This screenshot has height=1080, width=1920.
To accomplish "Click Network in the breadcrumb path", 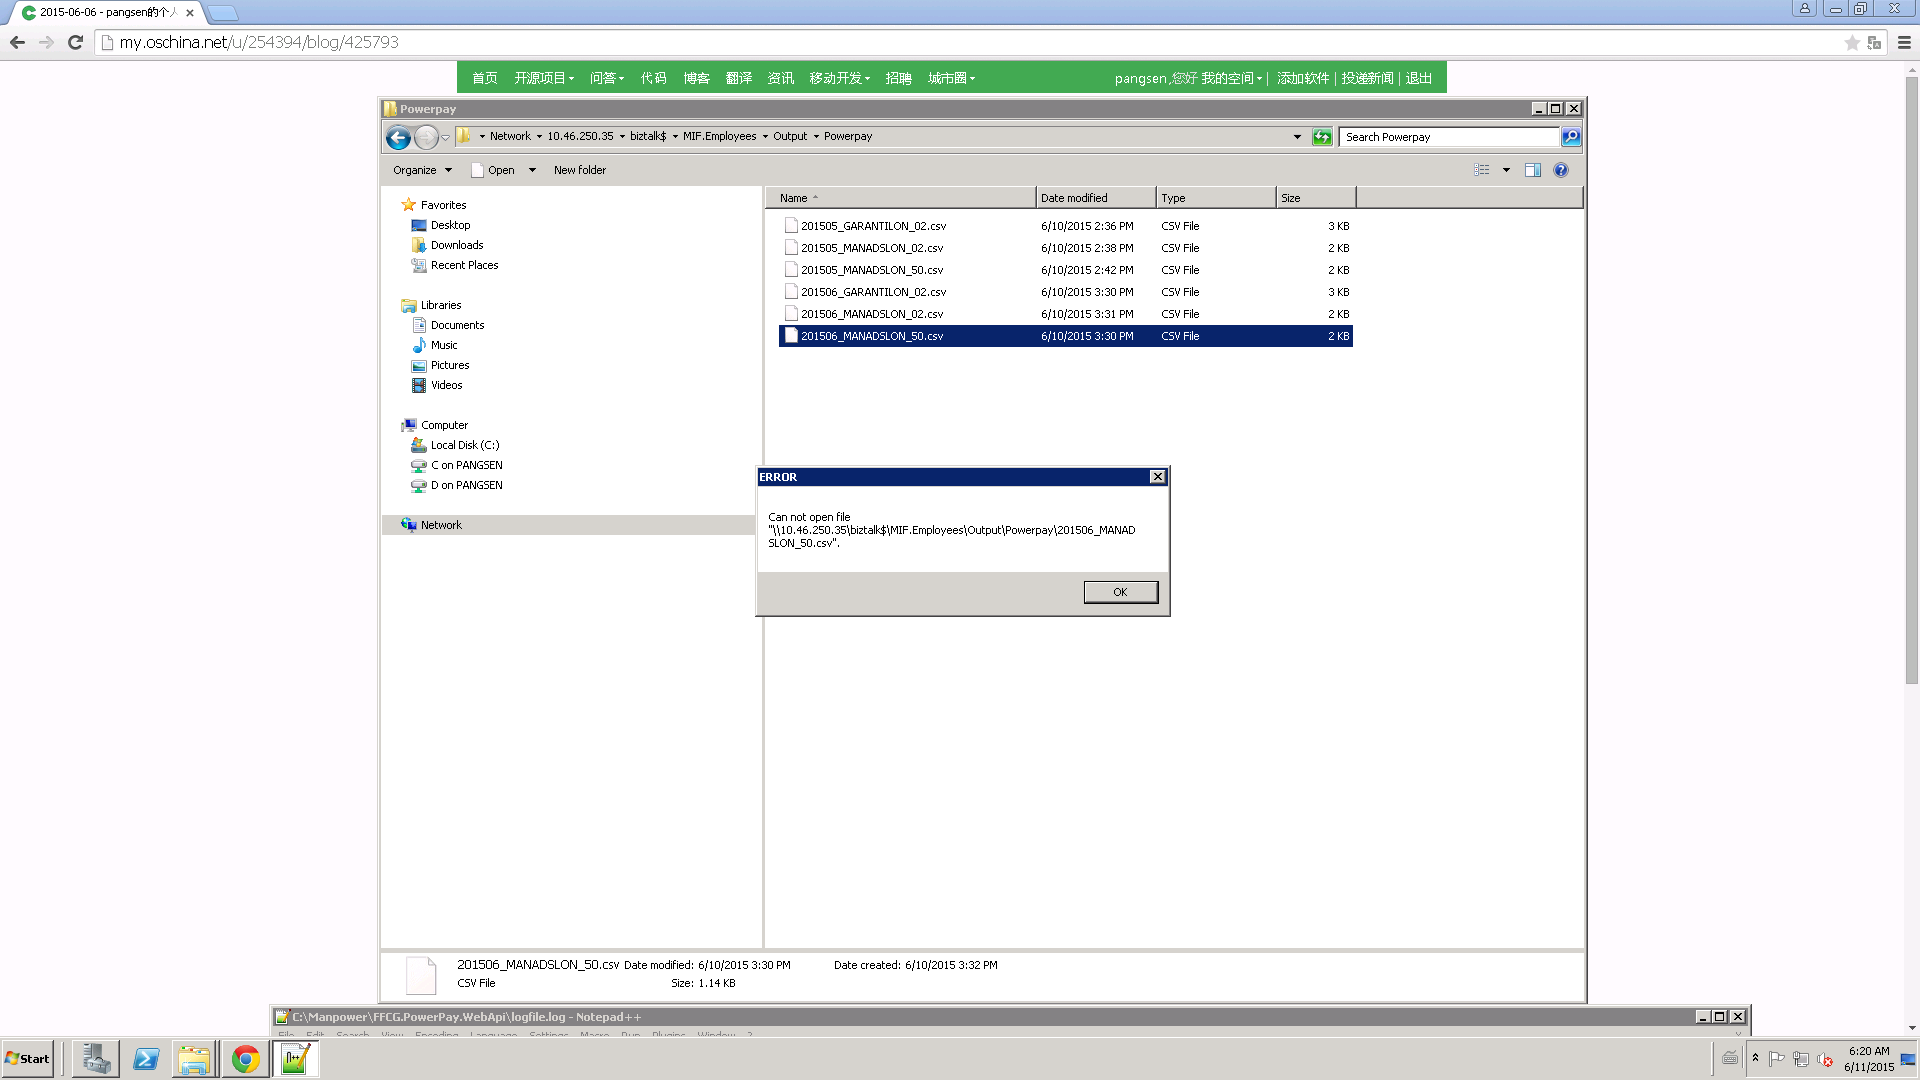I will pyautogui.click(x=510, y=136).
